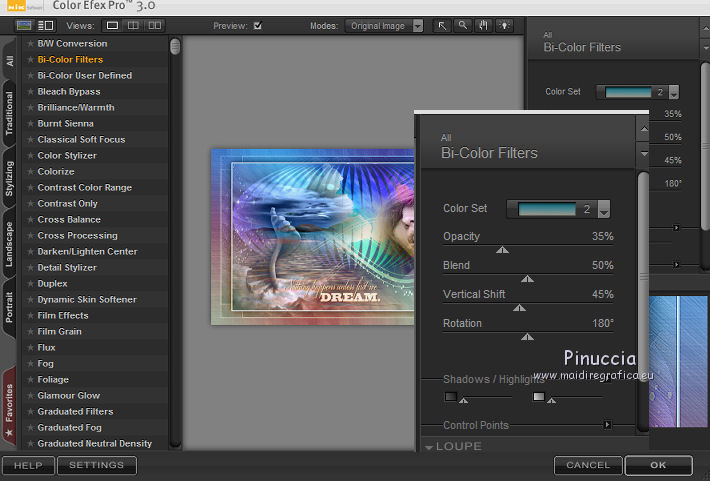Open the Settings dialog
Image resolution: width=710 pixels, height=481 pixels.
tap(96, 465)
